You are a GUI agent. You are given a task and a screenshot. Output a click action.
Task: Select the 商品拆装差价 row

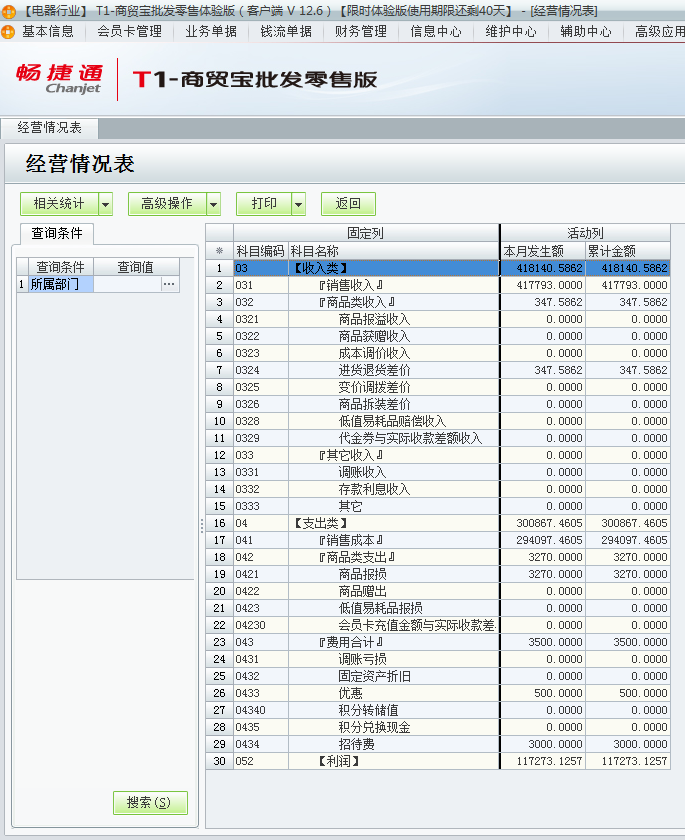(x=438, y=404)
